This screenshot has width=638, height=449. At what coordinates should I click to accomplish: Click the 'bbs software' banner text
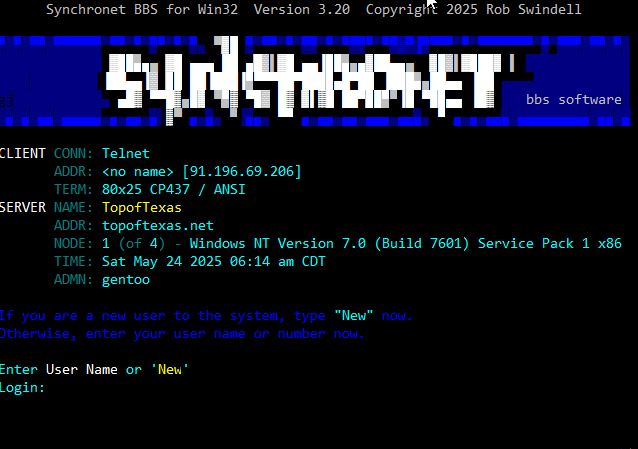point(573,99)
